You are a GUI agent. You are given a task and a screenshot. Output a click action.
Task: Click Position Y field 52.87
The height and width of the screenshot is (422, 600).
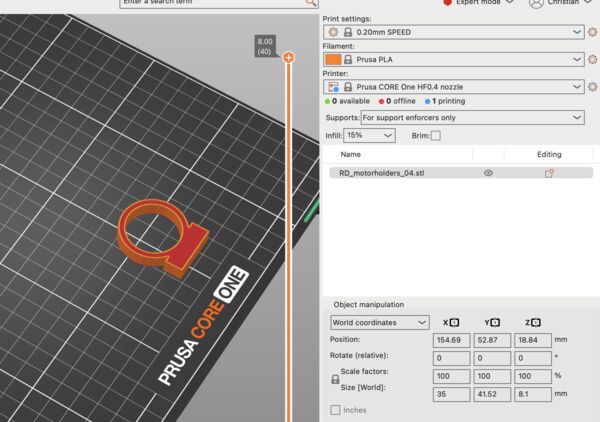492,340
